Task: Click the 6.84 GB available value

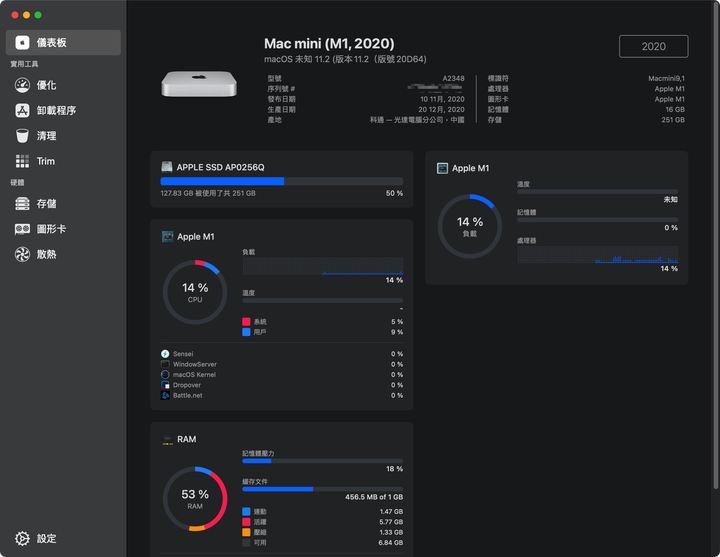Action: (x=391, y=543)
